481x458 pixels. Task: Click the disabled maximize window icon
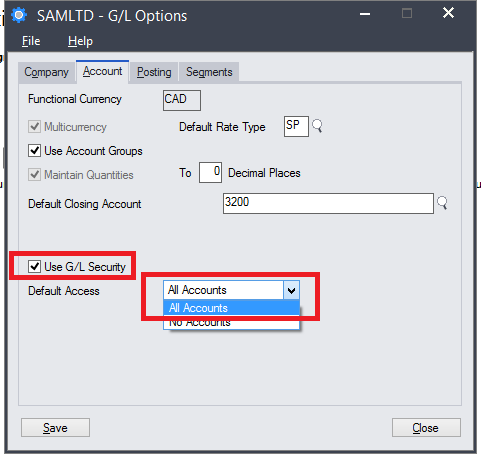(407, 13)
